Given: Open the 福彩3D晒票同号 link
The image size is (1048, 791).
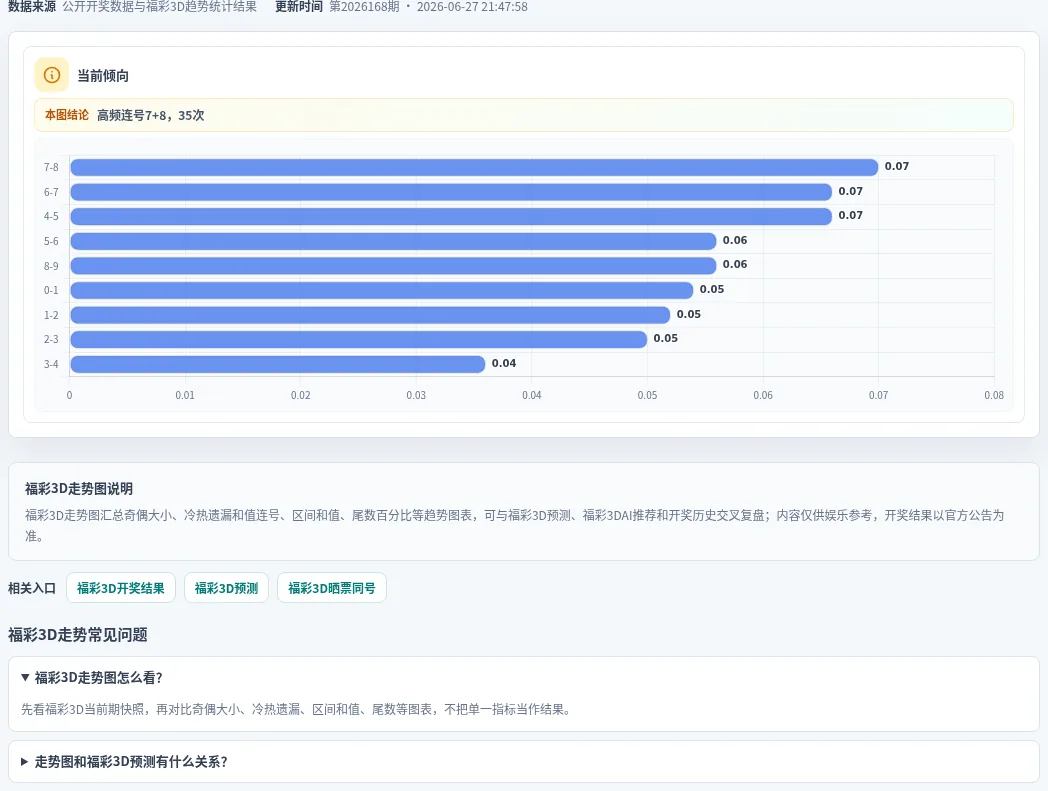Looking at the screenshot, I should [332, 588].
